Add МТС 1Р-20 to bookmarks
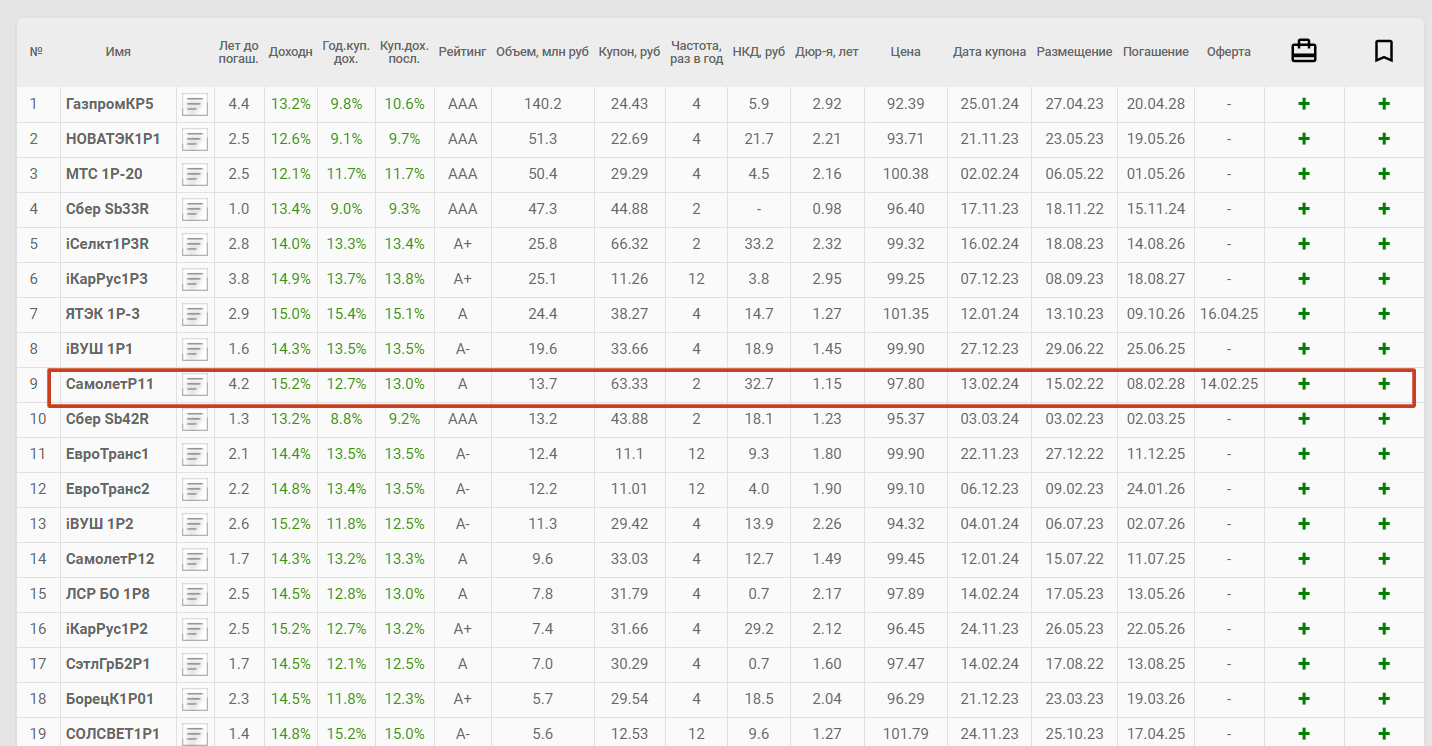The height and width of the screenshot is (746, 1432). (x=1384, y=174)
